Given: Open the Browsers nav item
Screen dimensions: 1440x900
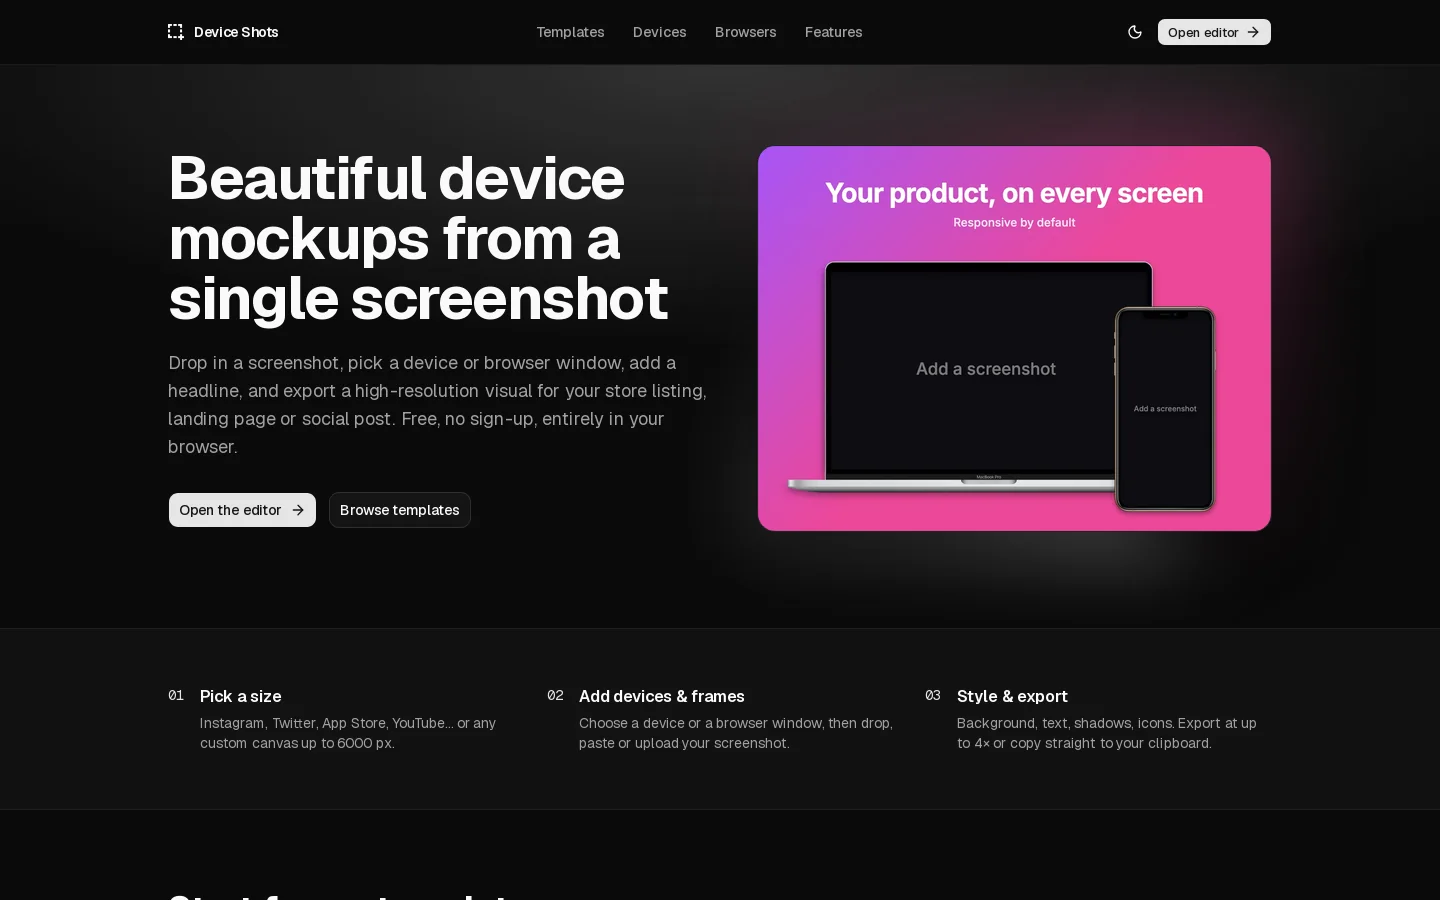Looking at the screenshot, I should pyautogui.click(x=746, y=32).
